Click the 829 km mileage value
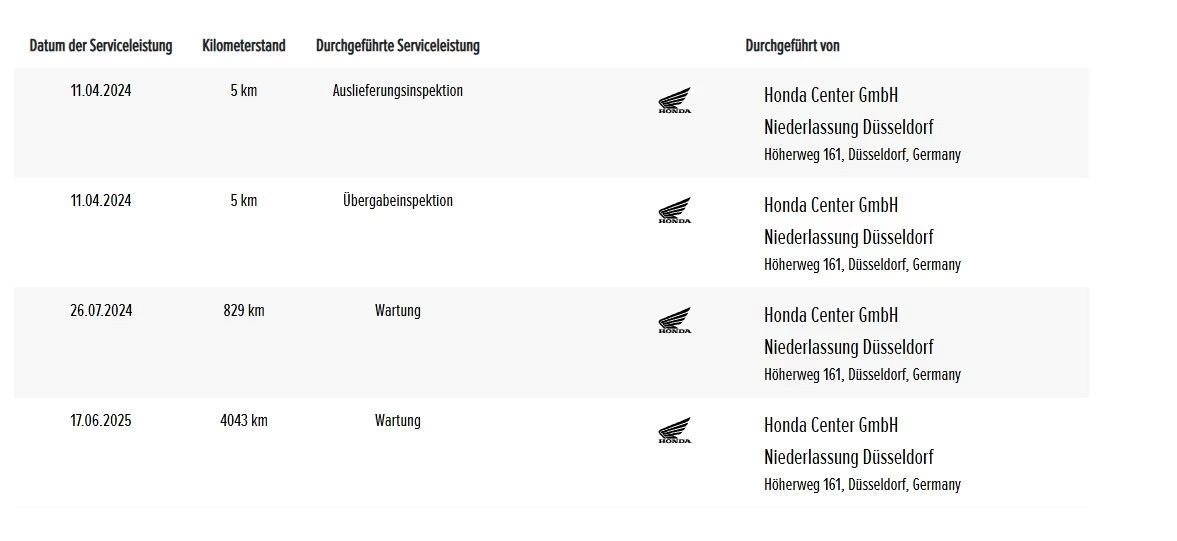Screen dimensions: 1177x541 pos(243,311)
